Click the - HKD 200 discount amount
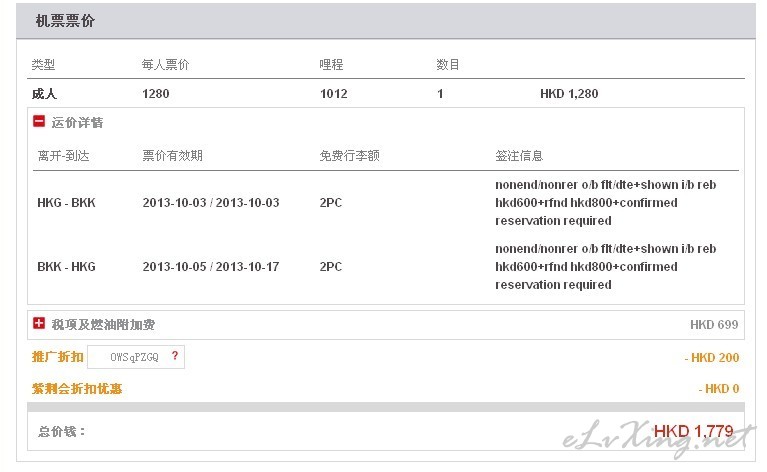 (x=712, y=358)
